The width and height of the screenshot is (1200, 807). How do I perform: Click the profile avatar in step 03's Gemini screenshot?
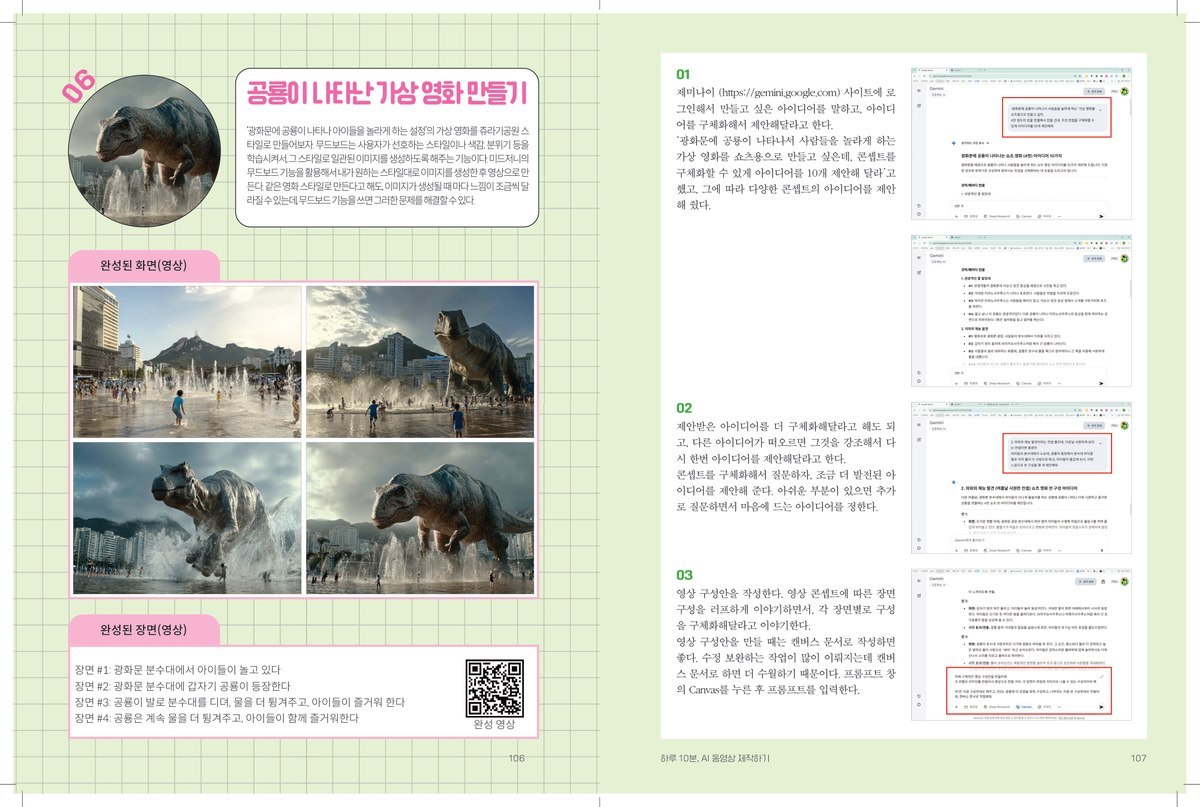point(1124,582)
